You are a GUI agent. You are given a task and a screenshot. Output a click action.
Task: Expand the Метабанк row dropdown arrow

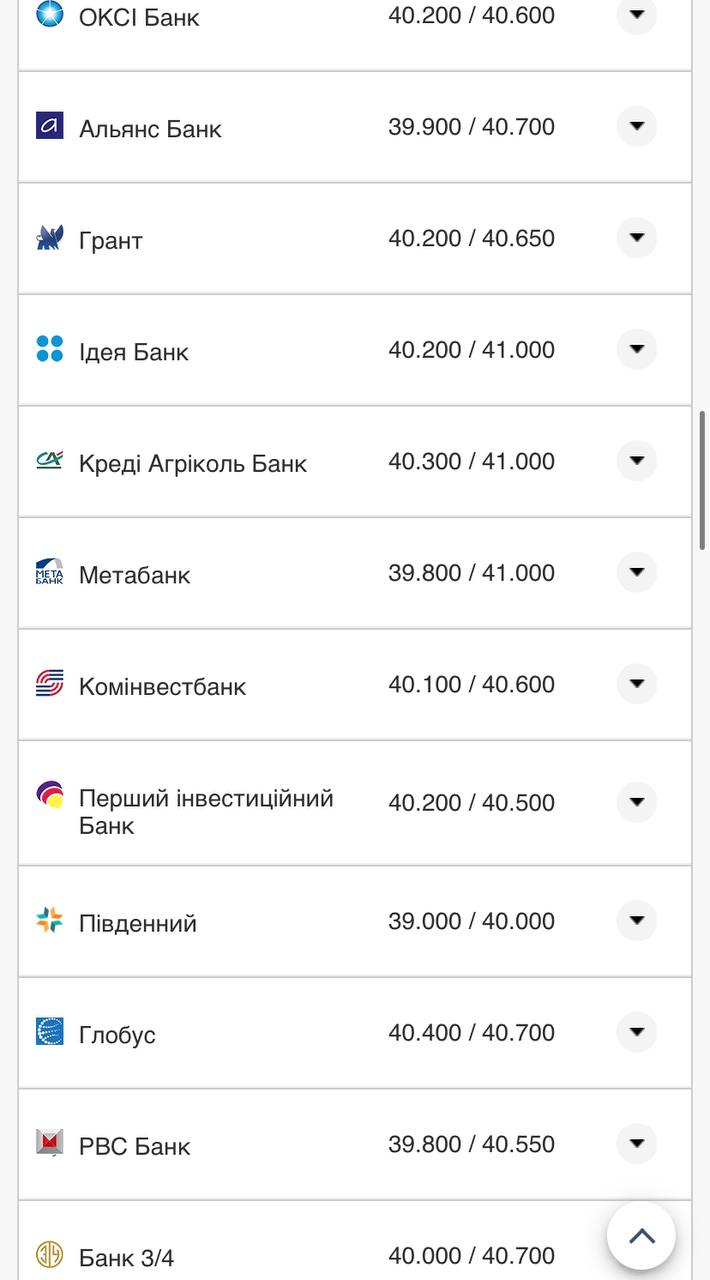(x=637, y=572)
